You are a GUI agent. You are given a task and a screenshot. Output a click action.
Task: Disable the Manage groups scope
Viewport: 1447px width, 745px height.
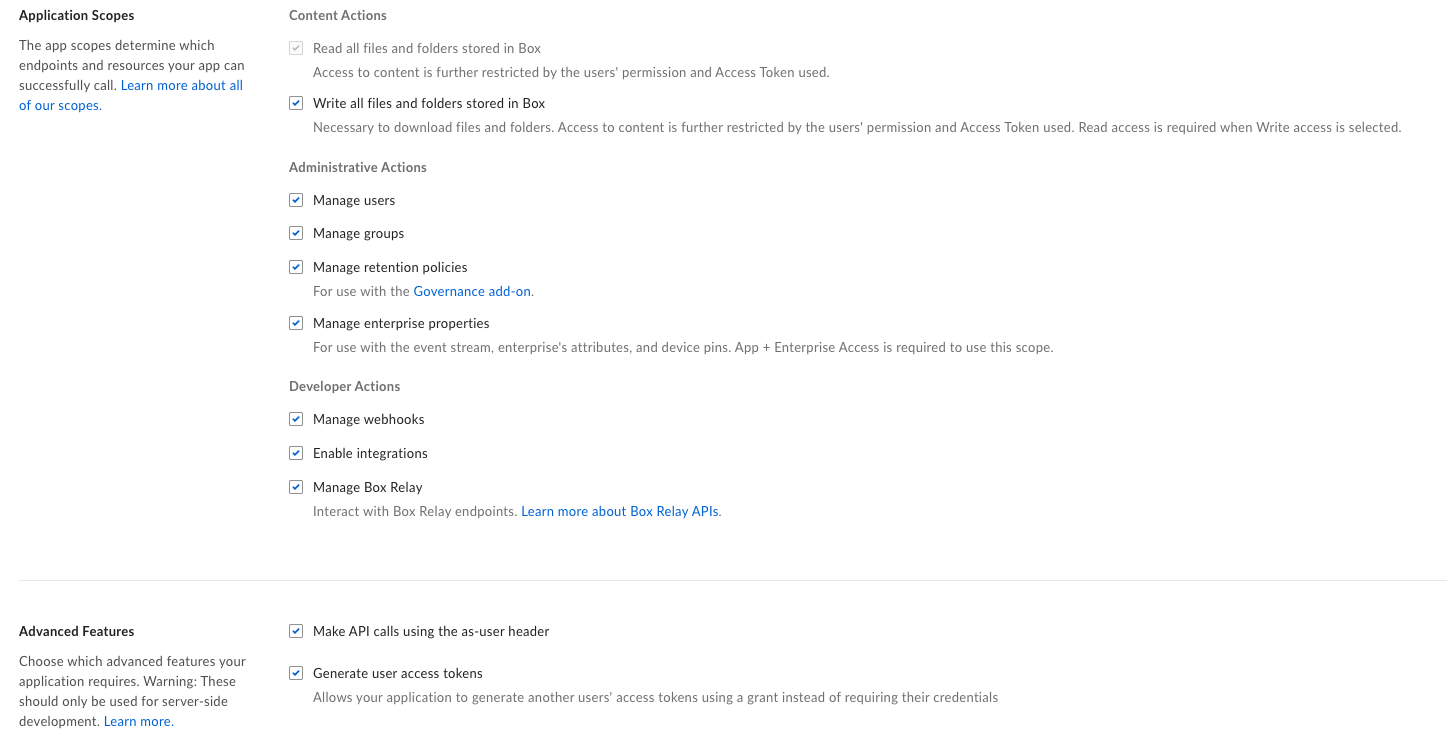(x=296, y=233)
